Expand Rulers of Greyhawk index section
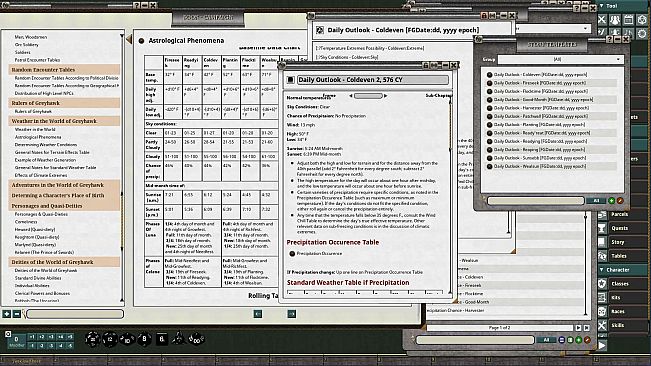This screenshot has width=651, height=366. (64, 103)
